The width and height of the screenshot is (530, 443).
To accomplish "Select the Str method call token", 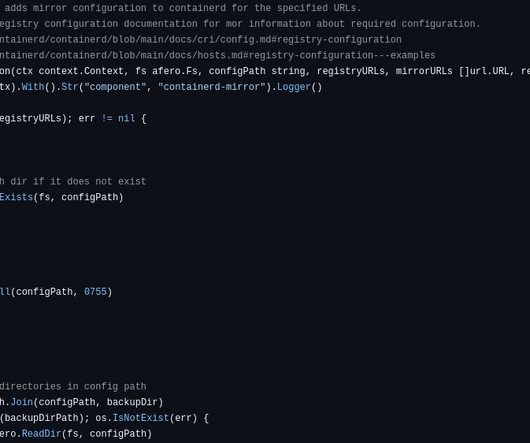I will [x=70, y=87].
